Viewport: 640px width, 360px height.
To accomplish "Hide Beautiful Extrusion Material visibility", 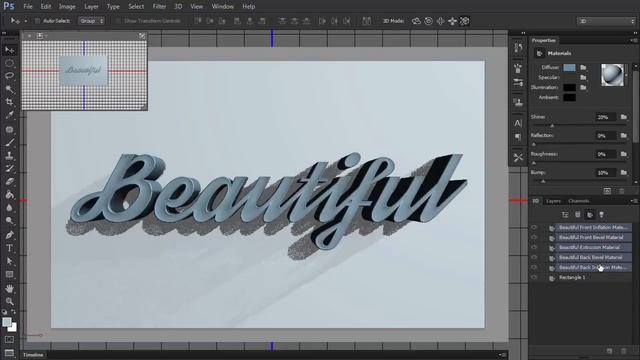I will pos(534,247).
